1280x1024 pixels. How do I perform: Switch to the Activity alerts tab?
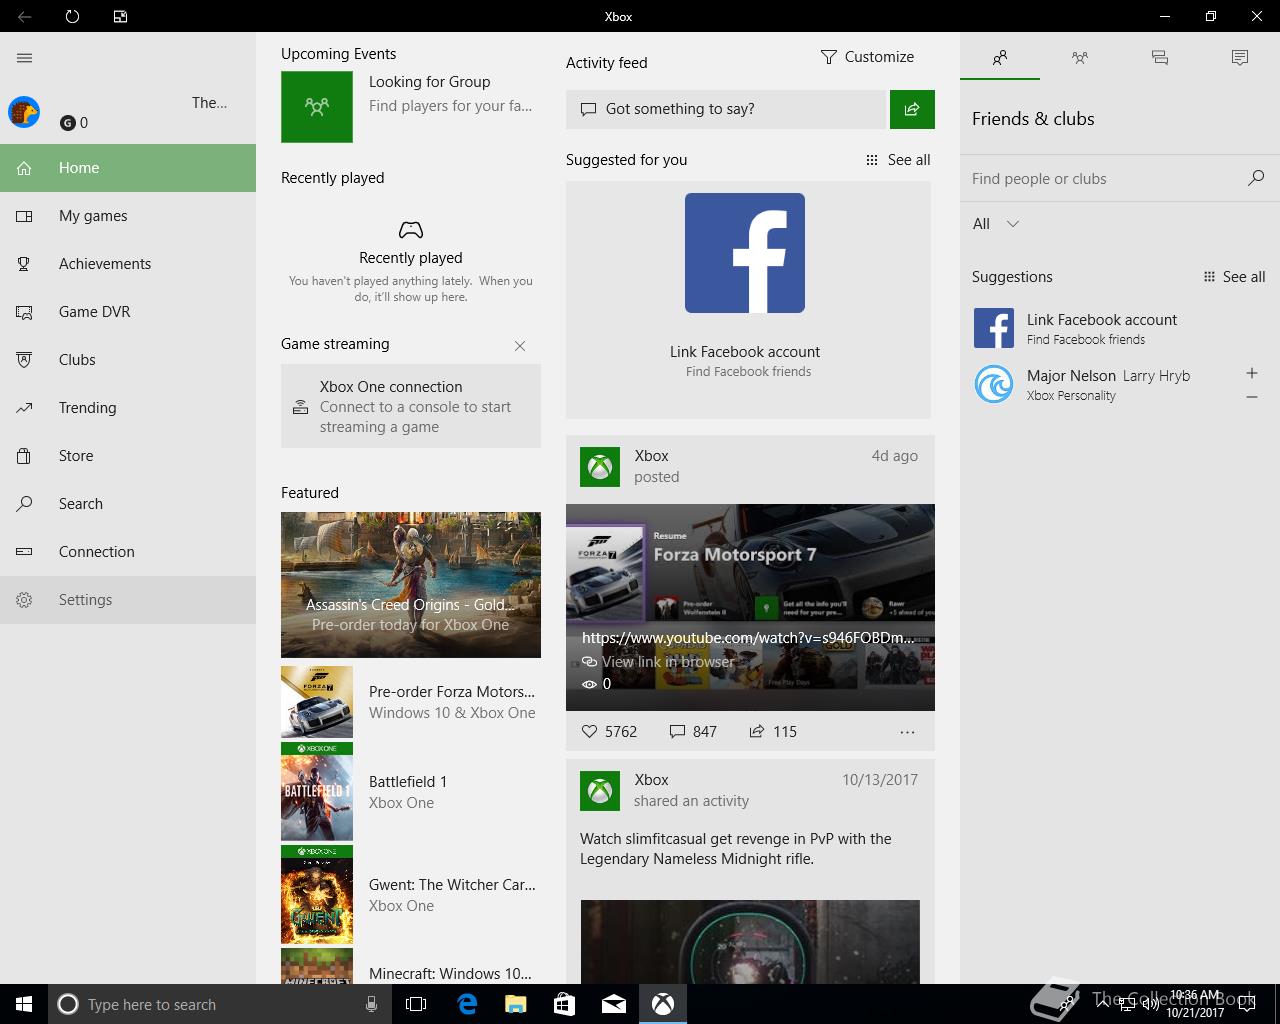1240,58
